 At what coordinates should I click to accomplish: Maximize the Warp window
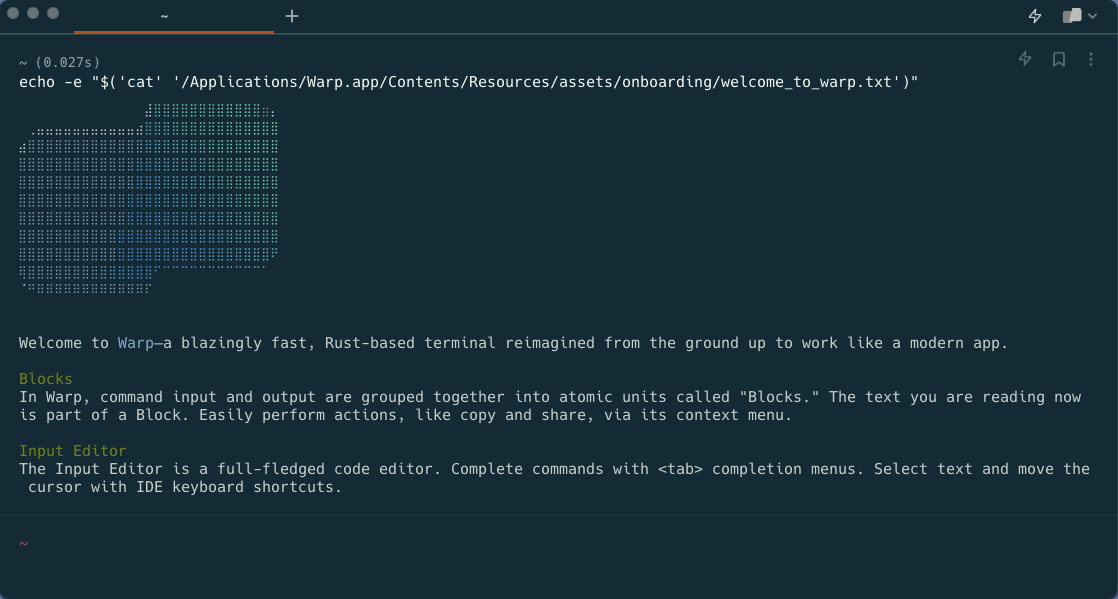[x=53, y=14]
